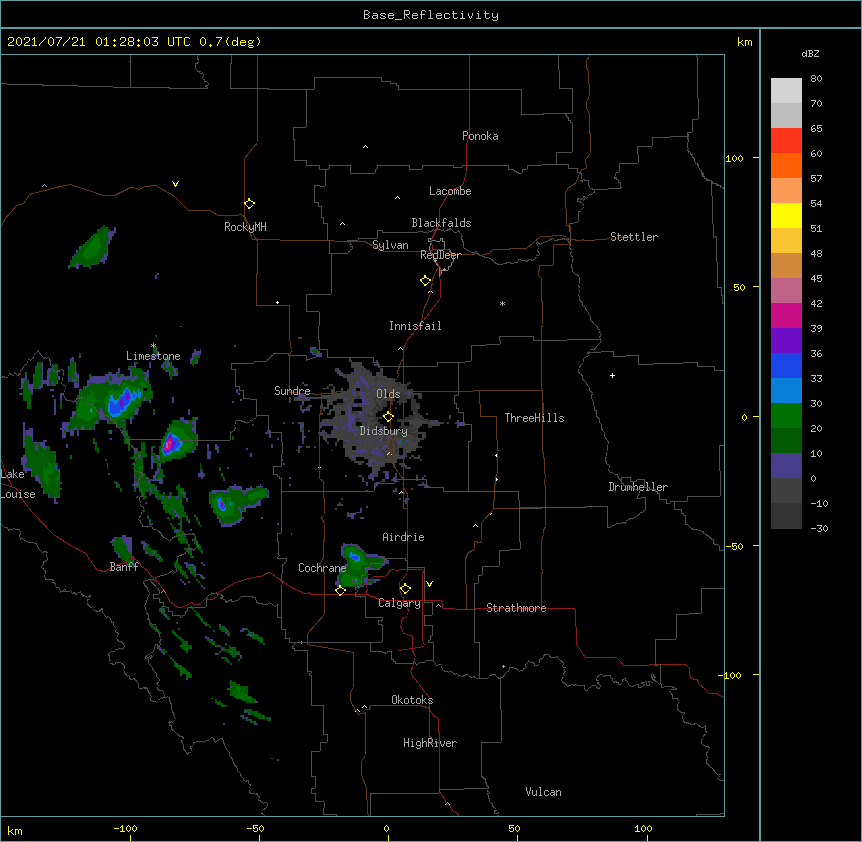Select the ThreeHills label
Screen dimensions: 862x842
(x=534, y=418)
